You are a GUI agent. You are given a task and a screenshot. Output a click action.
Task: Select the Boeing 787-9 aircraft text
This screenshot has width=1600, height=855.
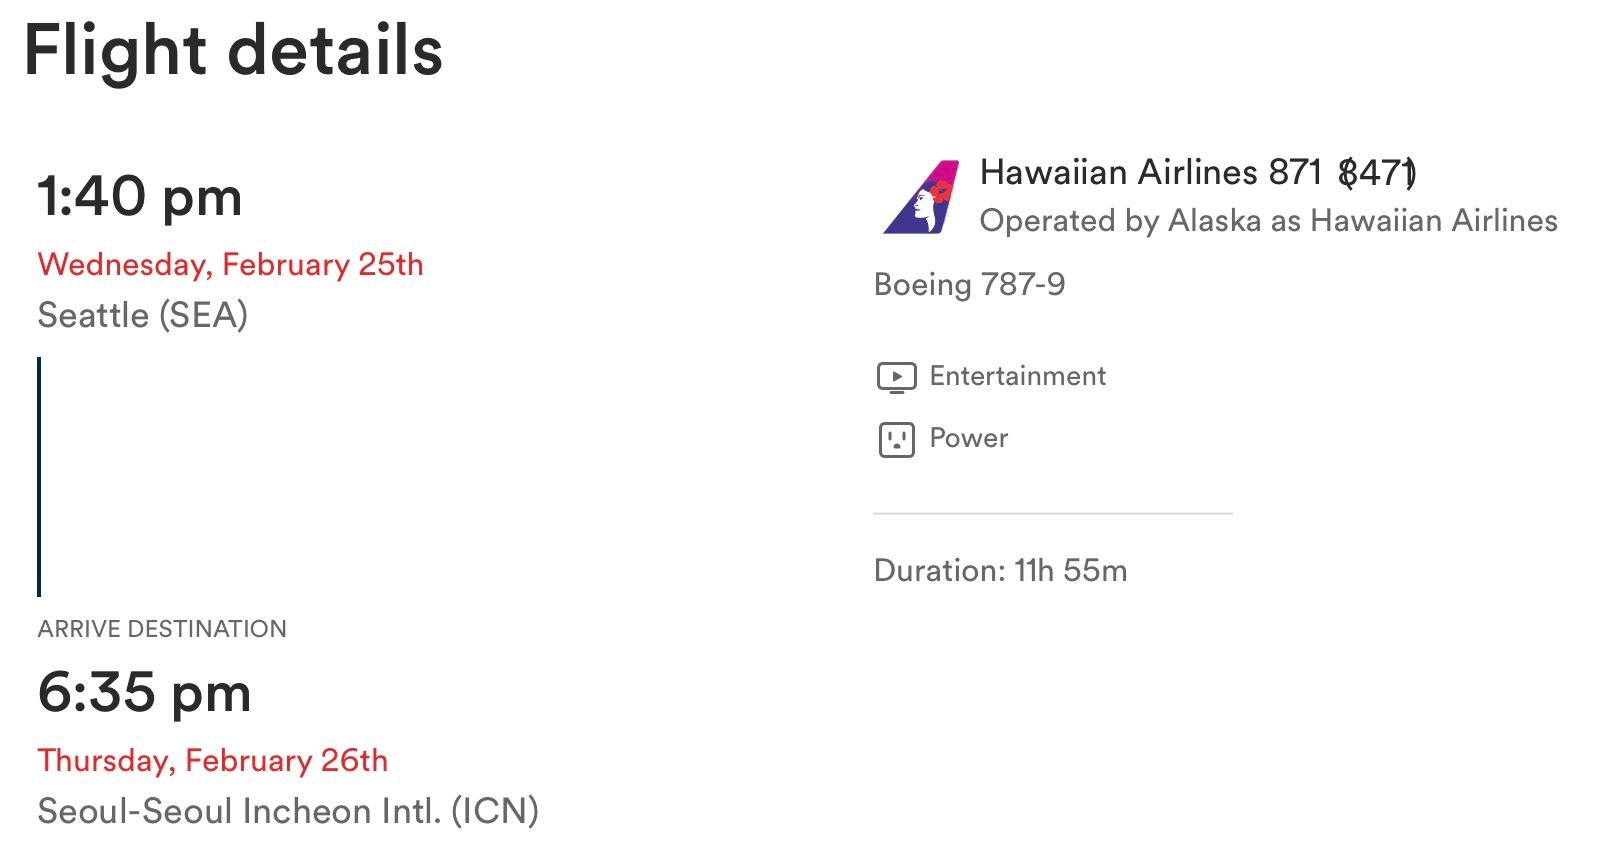tap(969, 285)
